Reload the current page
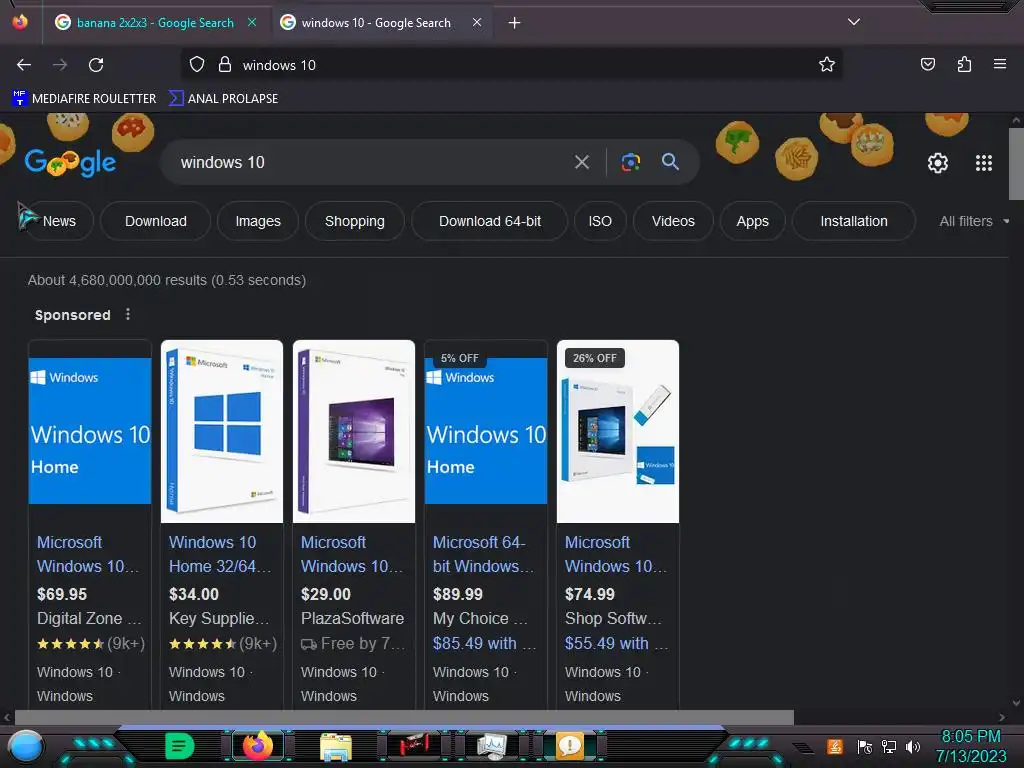1024x768 pixels. tap(96, 65)
